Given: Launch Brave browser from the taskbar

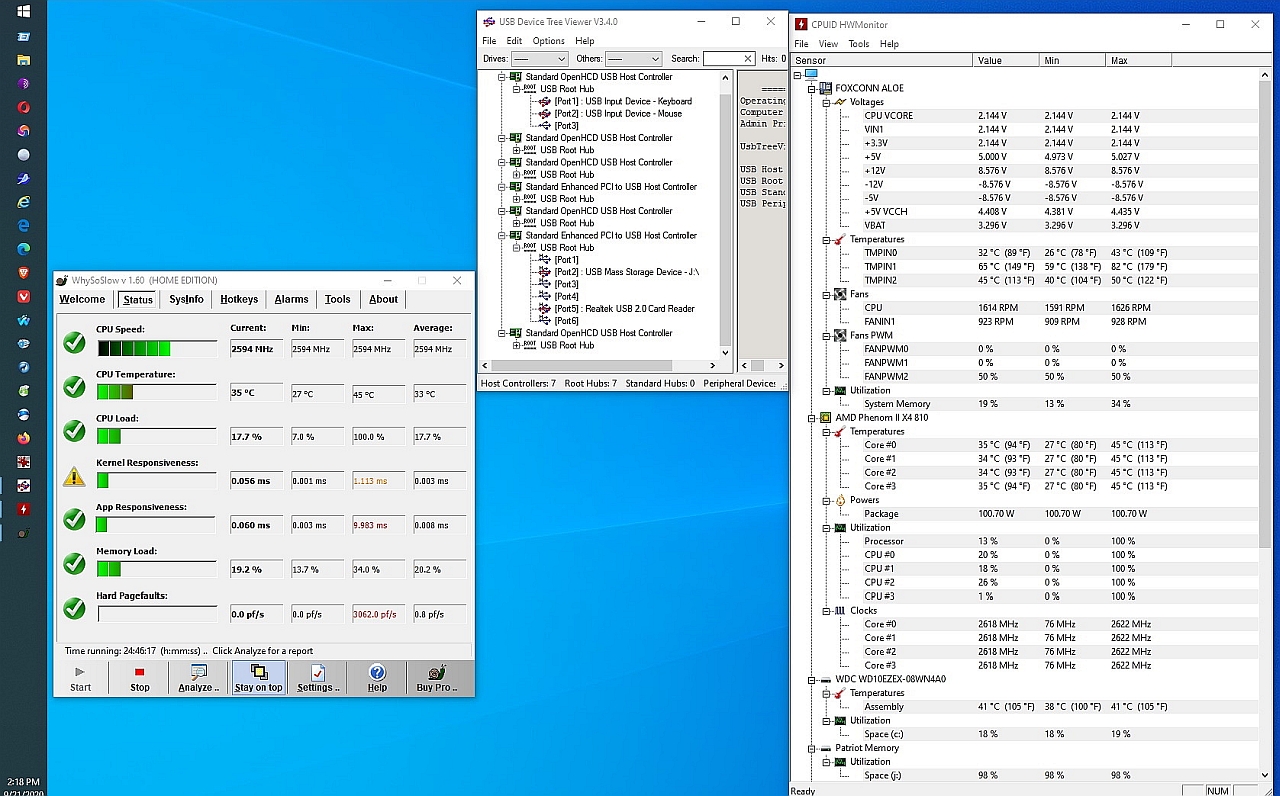Looking at the screenshot, I should pos(23,272).
